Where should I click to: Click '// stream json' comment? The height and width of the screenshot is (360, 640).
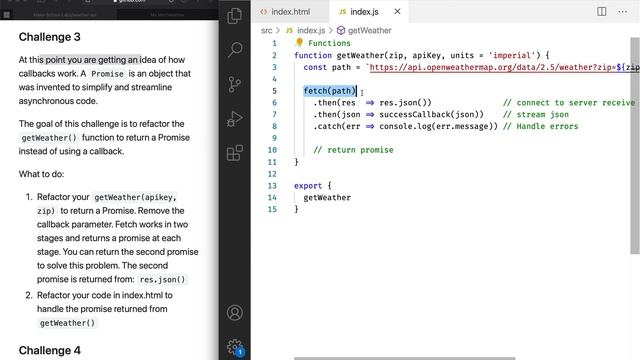tap(536, 114)
